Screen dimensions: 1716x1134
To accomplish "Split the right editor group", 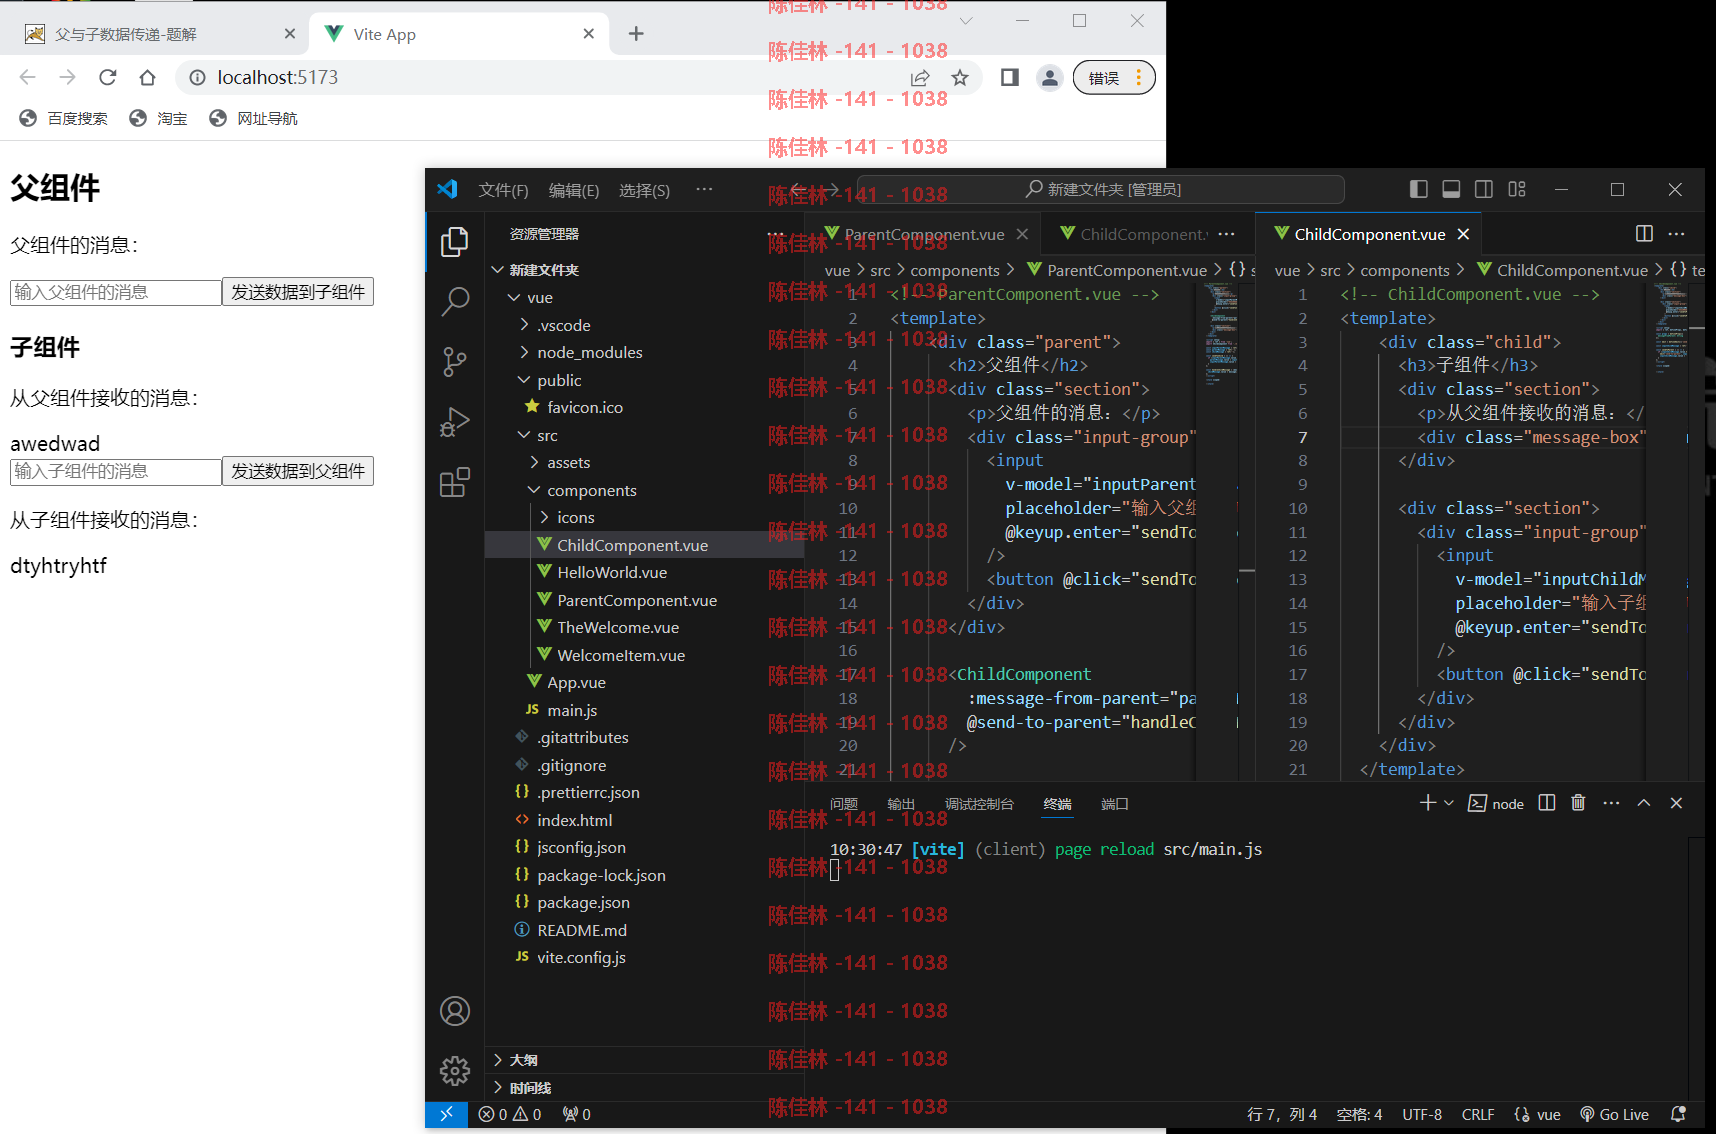I will pyautogui.click(x=1644, y=233).
